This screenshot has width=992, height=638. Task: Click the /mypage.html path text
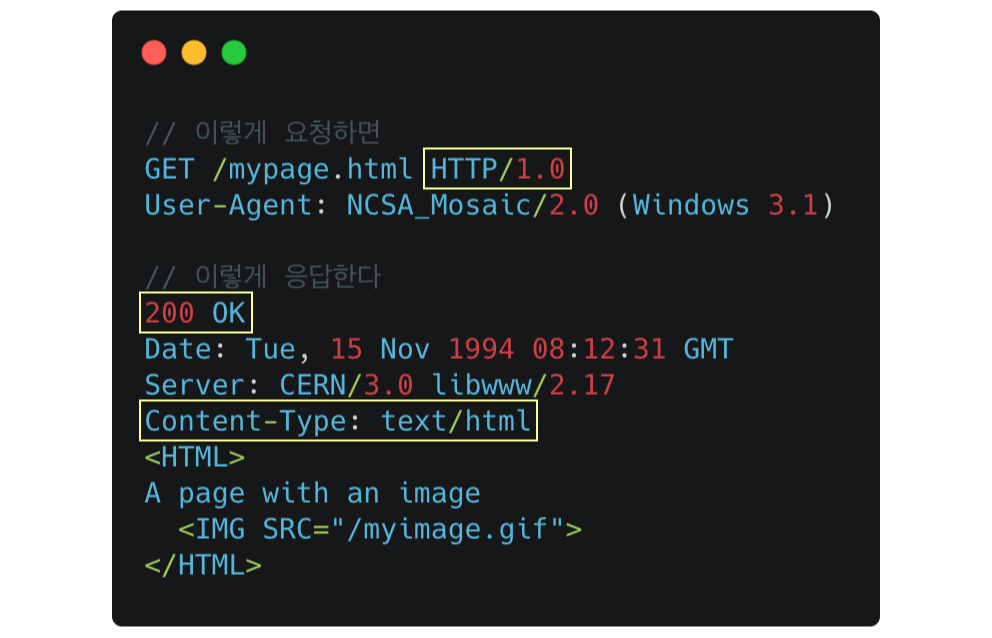[313, 170]
